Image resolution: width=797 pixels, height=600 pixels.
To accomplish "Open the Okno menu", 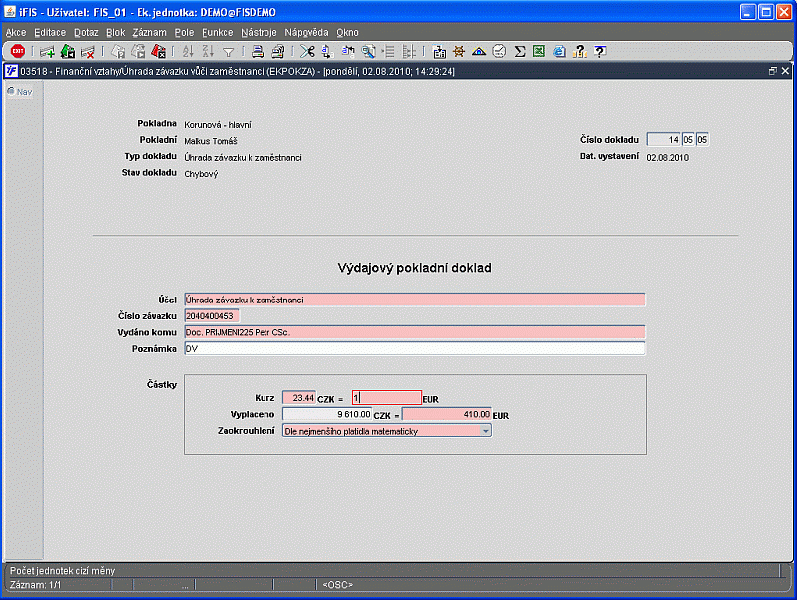I will click(347, 33).
